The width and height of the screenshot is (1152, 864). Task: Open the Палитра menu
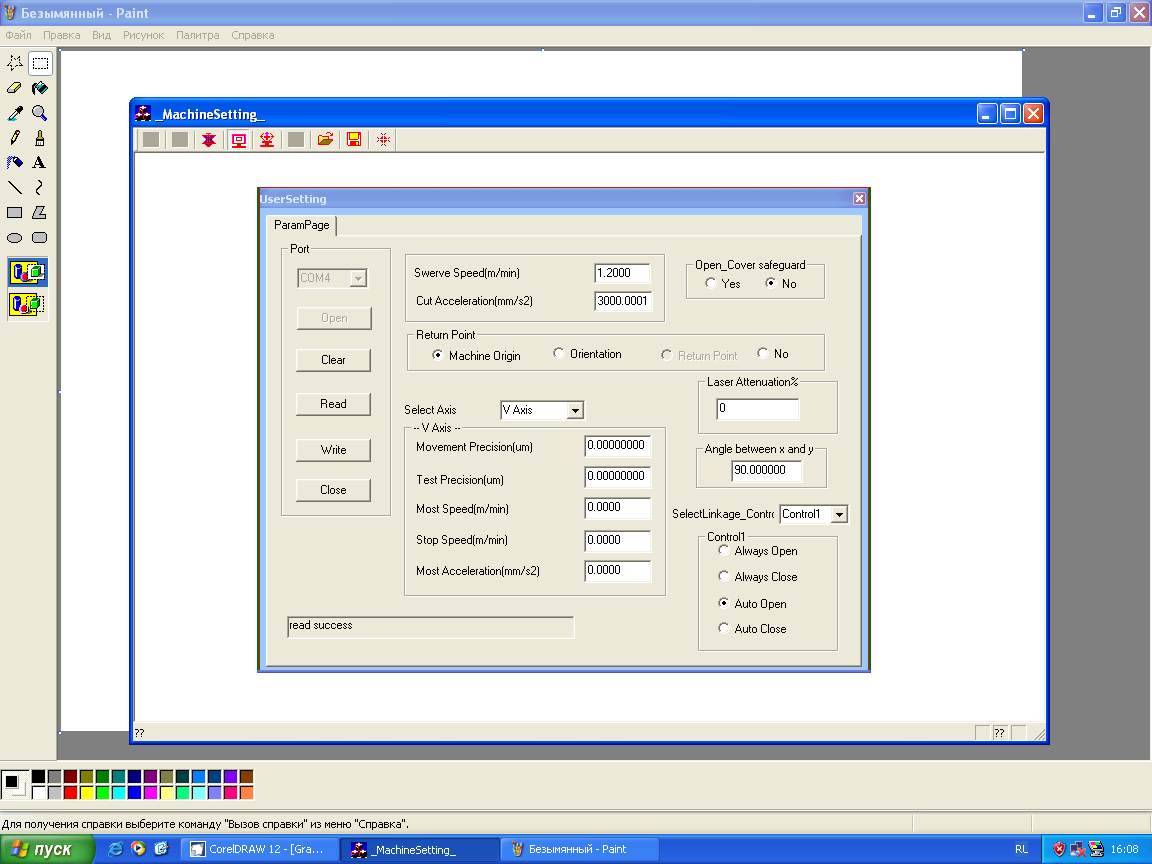tap(197, 35)
